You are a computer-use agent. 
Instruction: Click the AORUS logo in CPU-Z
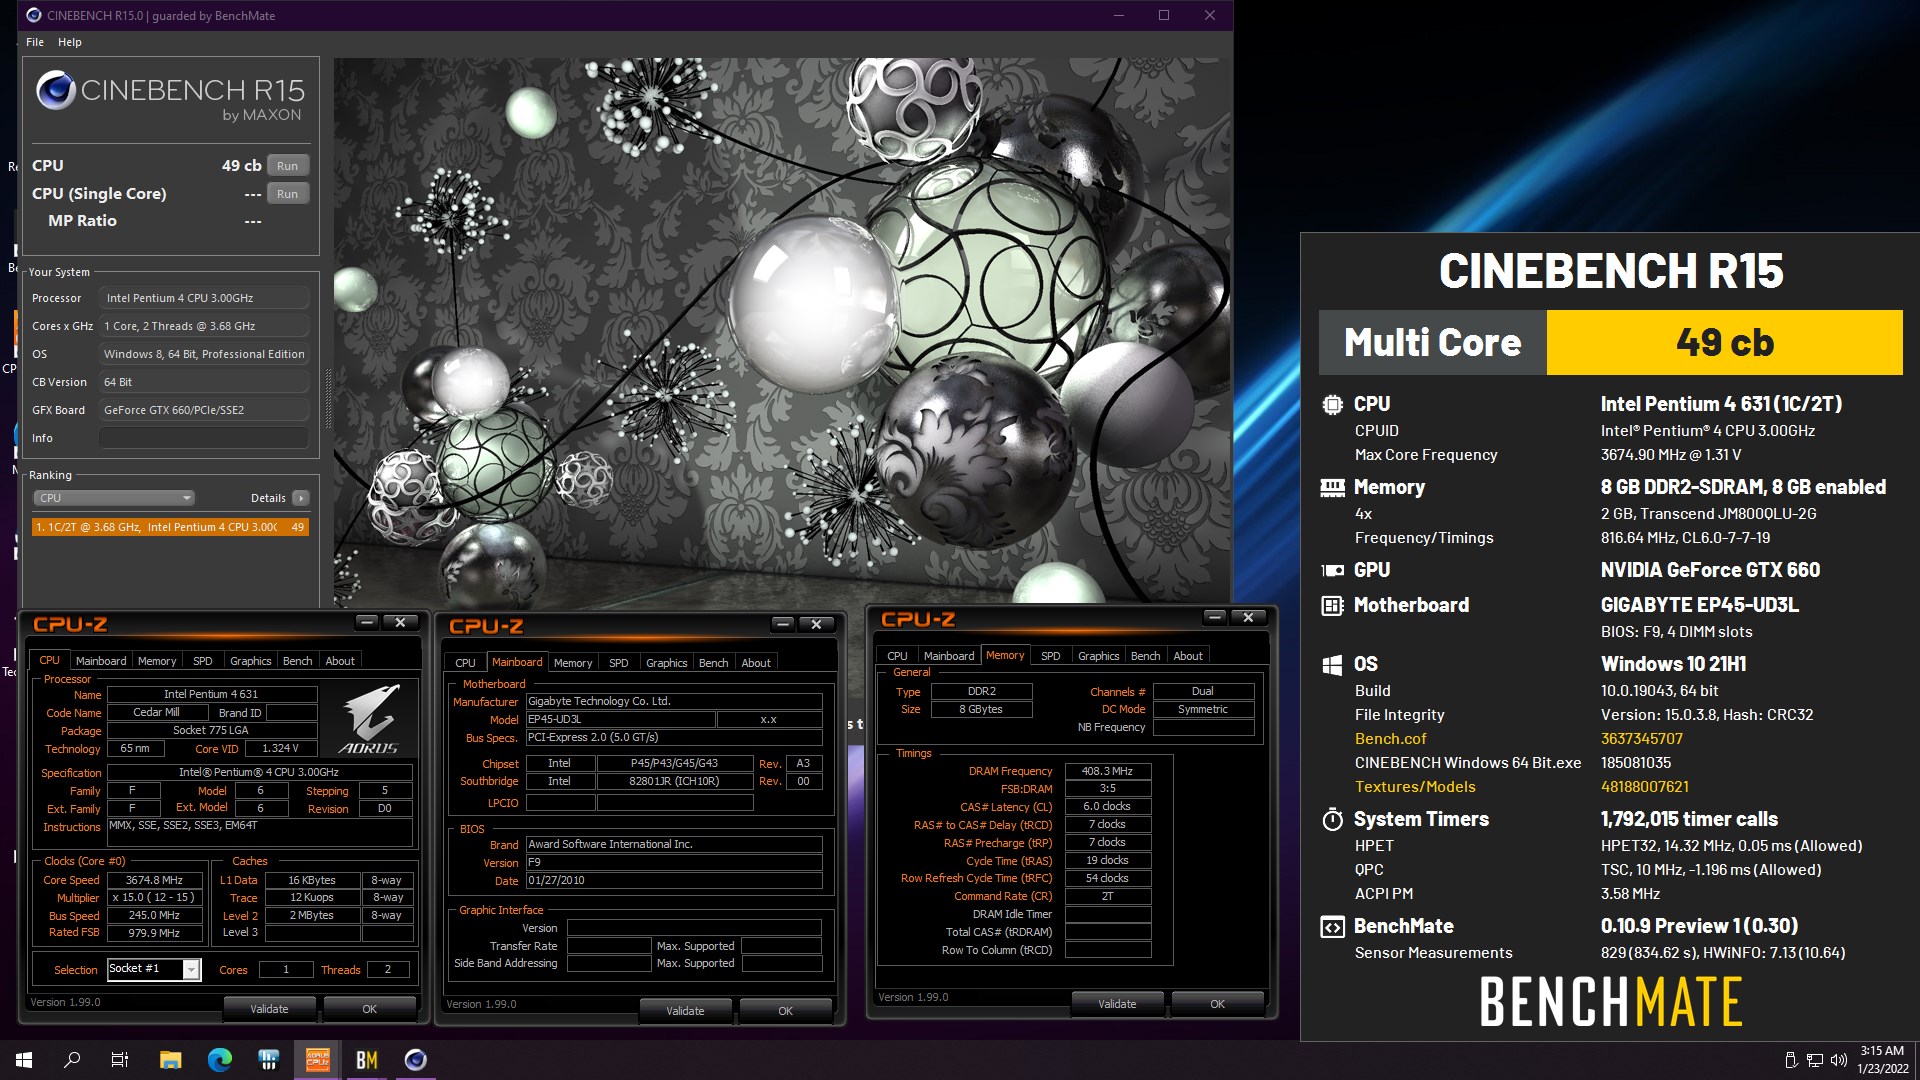coord(369,719)
